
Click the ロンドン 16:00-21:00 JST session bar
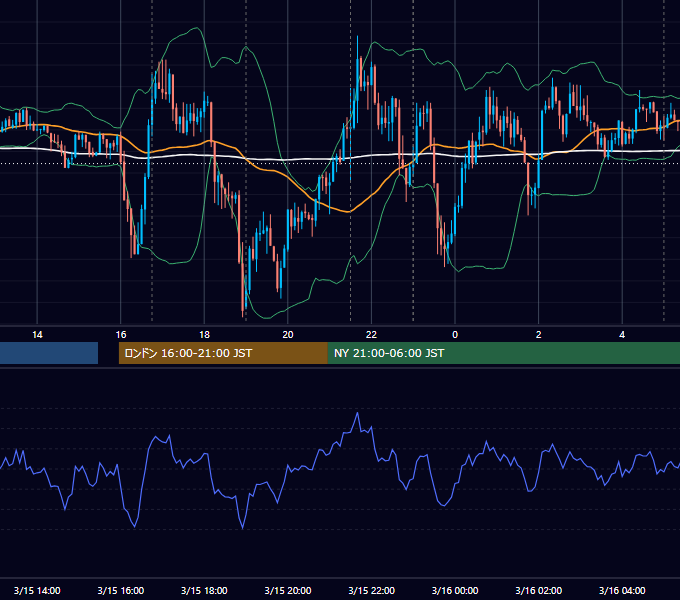click(x=223, y=353)
